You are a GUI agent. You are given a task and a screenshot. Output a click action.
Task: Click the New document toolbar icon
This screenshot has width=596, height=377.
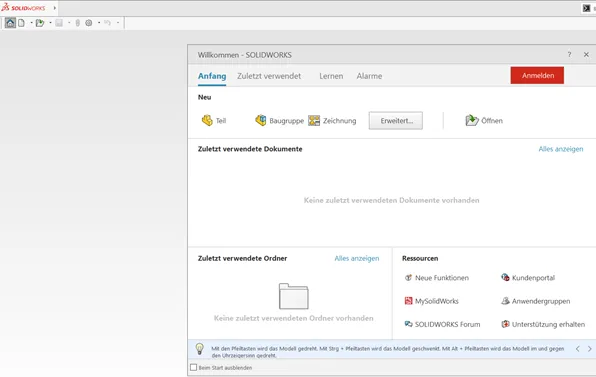tap(22, 23)
